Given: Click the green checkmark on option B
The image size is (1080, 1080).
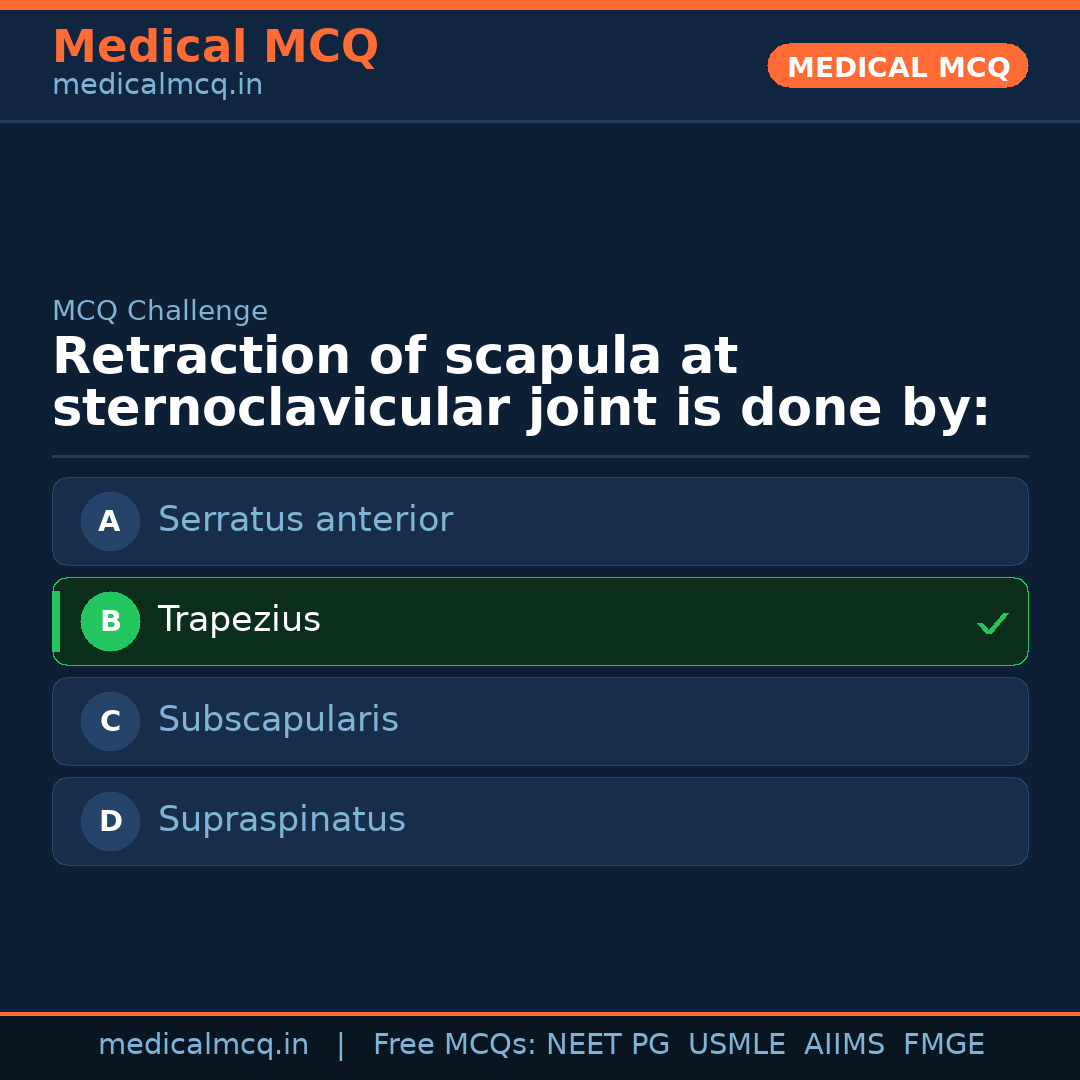Looking at the screenshot, I should click(992, 623).
